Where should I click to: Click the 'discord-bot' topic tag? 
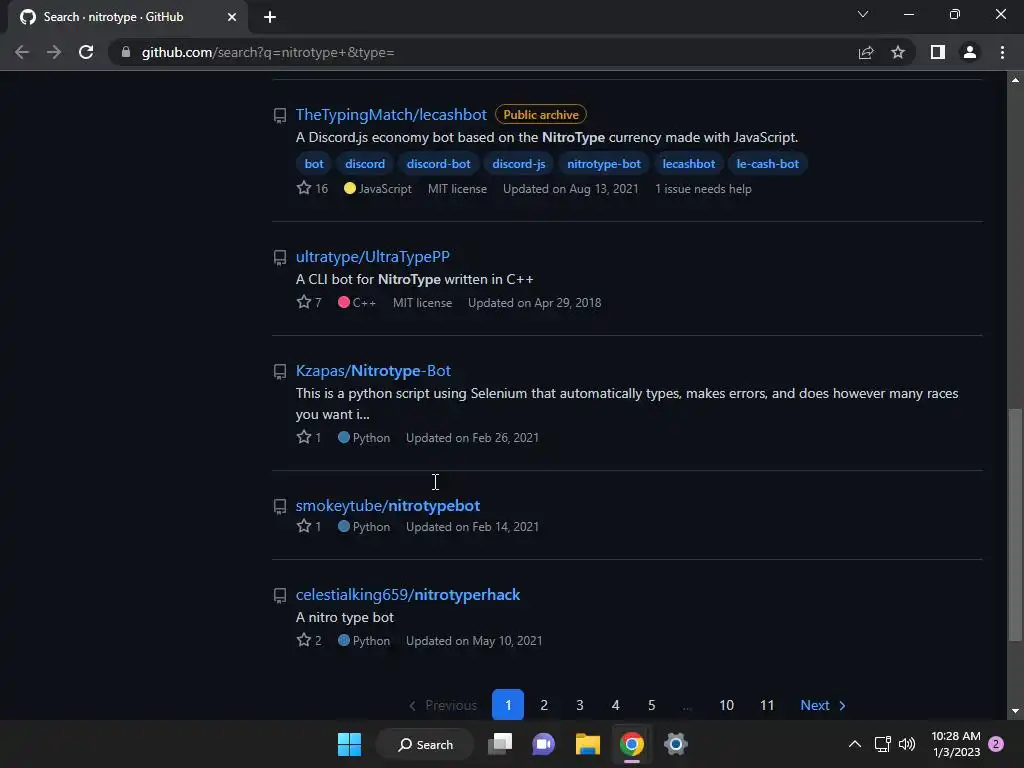coord(438,164)
